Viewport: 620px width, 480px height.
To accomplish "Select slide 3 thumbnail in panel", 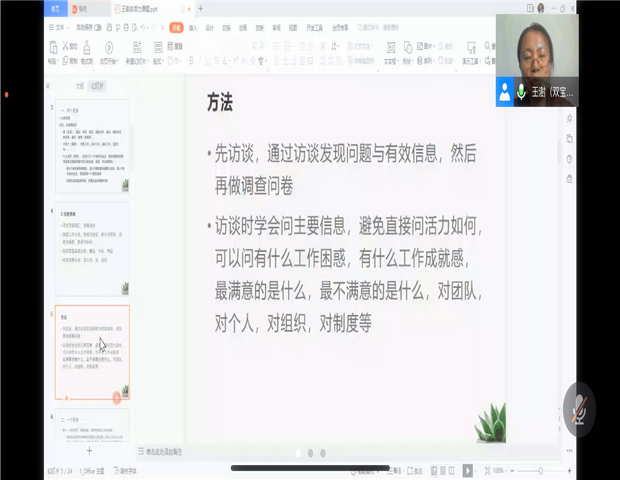I will point(91,148).
